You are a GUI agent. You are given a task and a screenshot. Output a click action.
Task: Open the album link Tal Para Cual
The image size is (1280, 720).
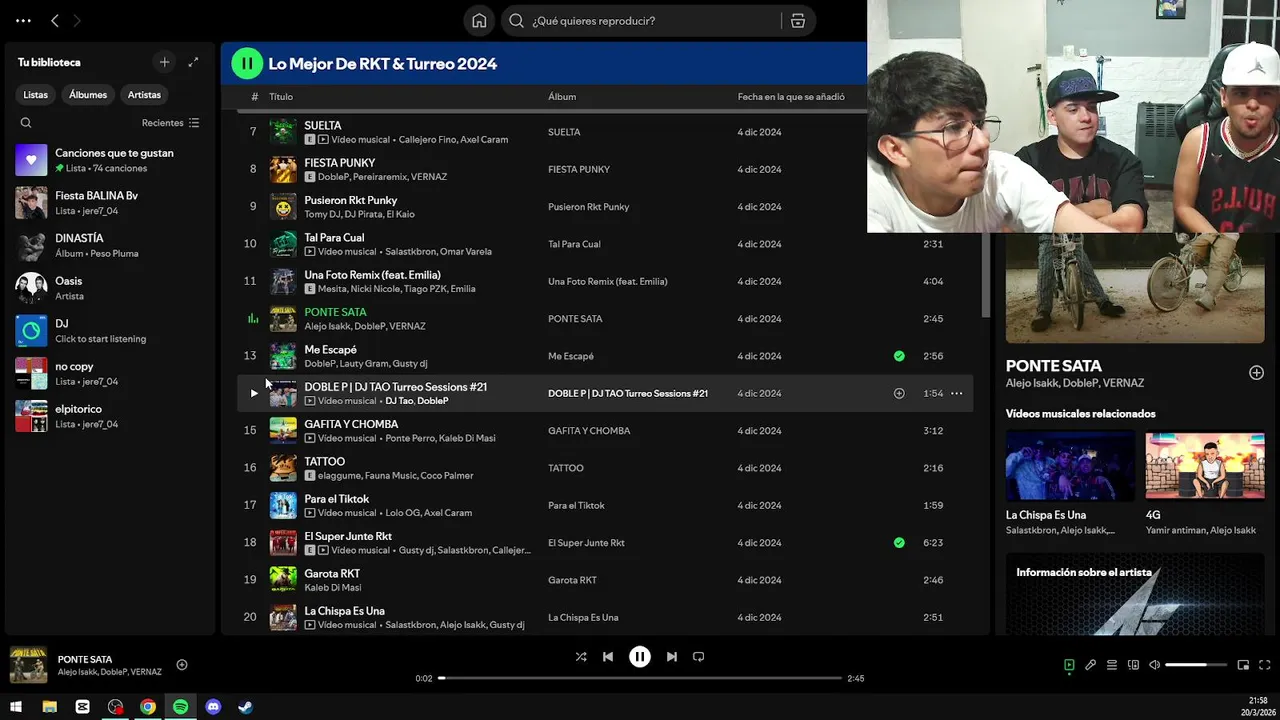[574, 244]
